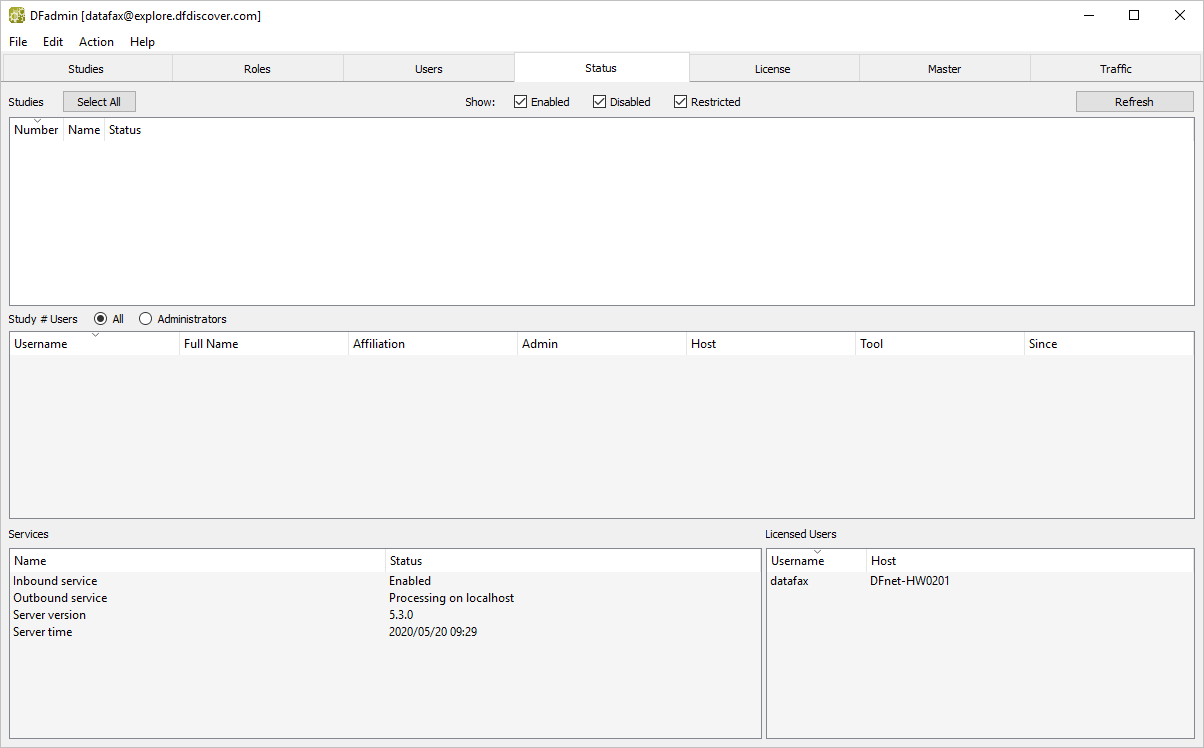
Task: Open the Help menu
Action: (x=142, y=42)
